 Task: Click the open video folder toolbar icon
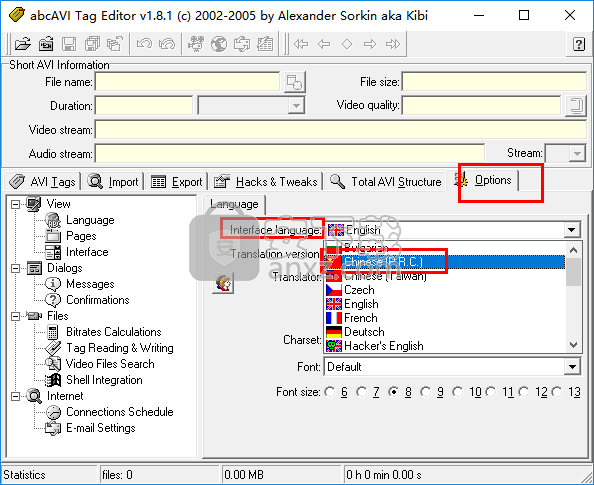[x=46, y=44]
